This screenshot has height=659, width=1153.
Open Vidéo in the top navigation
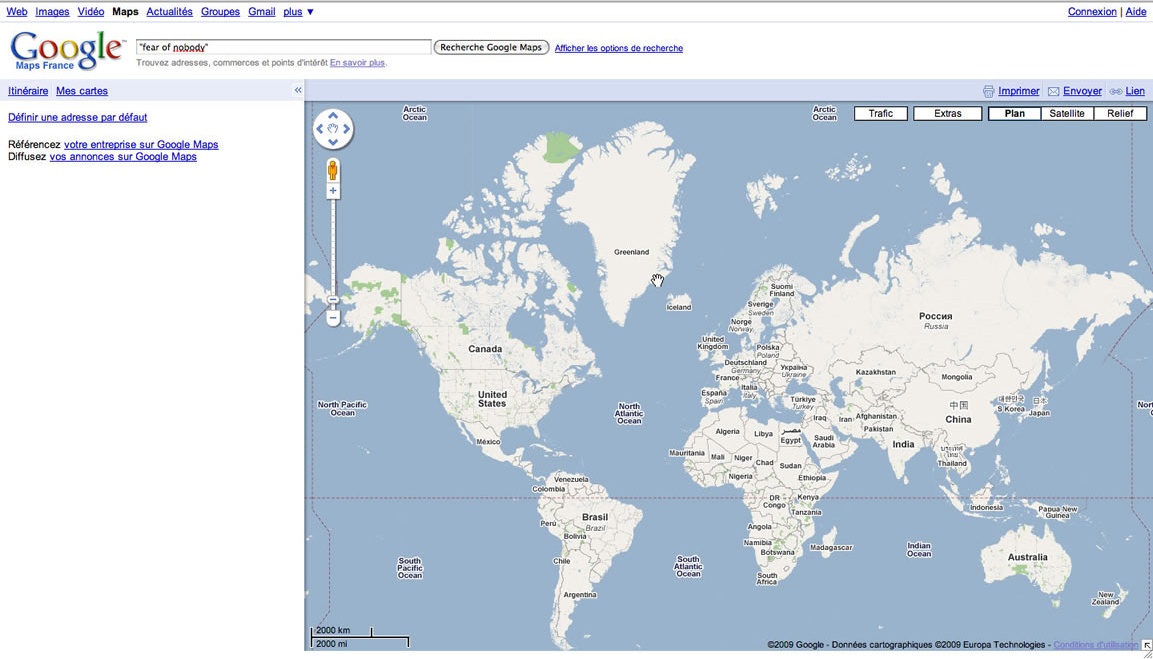coord(90,12)
